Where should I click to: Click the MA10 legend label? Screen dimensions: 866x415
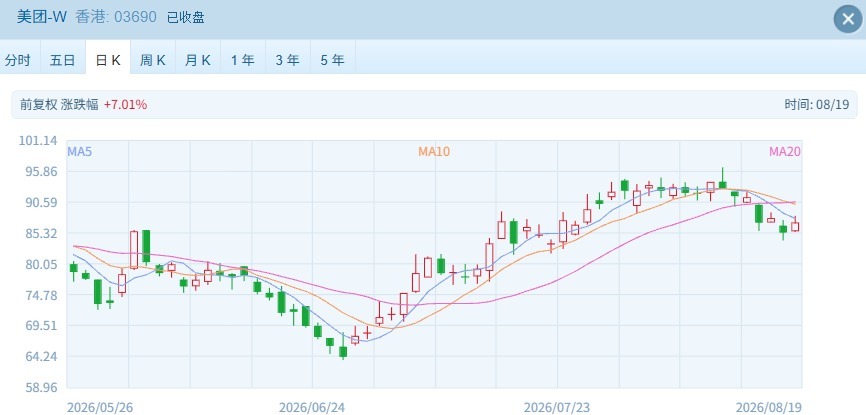tap(434, 151)
